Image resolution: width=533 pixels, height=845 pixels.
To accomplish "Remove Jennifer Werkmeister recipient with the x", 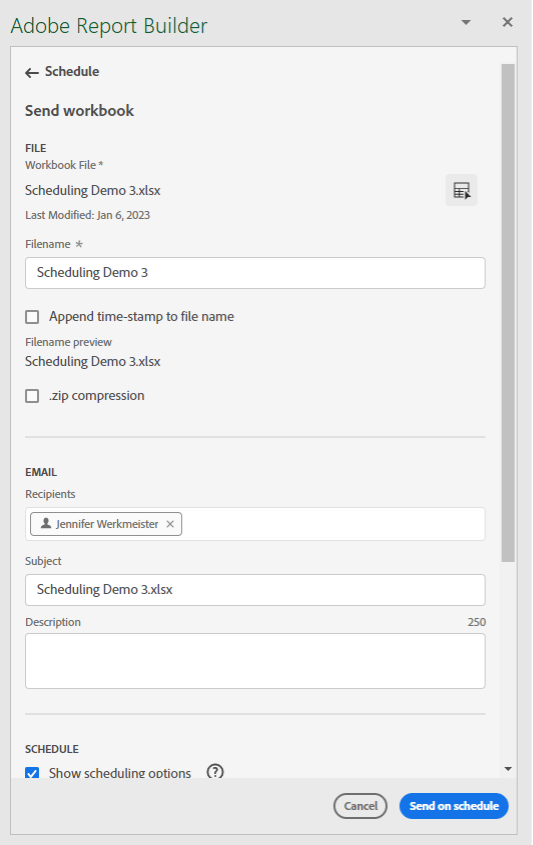I will point(170,524).
